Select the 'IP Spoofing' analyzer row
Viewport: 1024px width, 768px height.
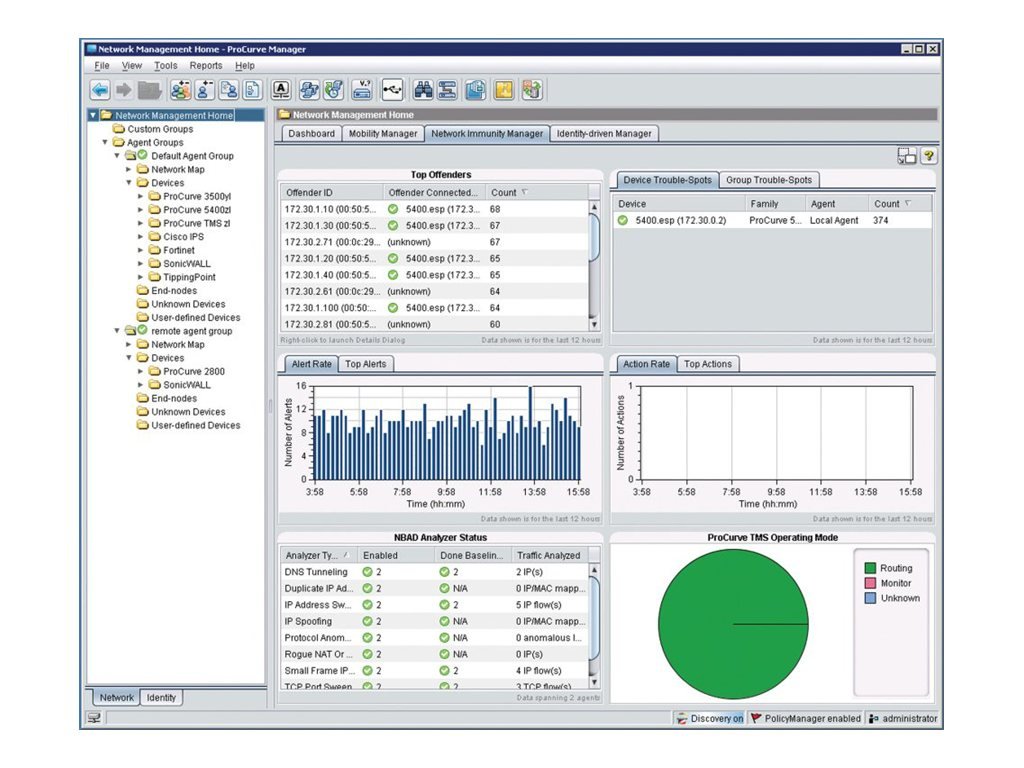pos(434,621)
